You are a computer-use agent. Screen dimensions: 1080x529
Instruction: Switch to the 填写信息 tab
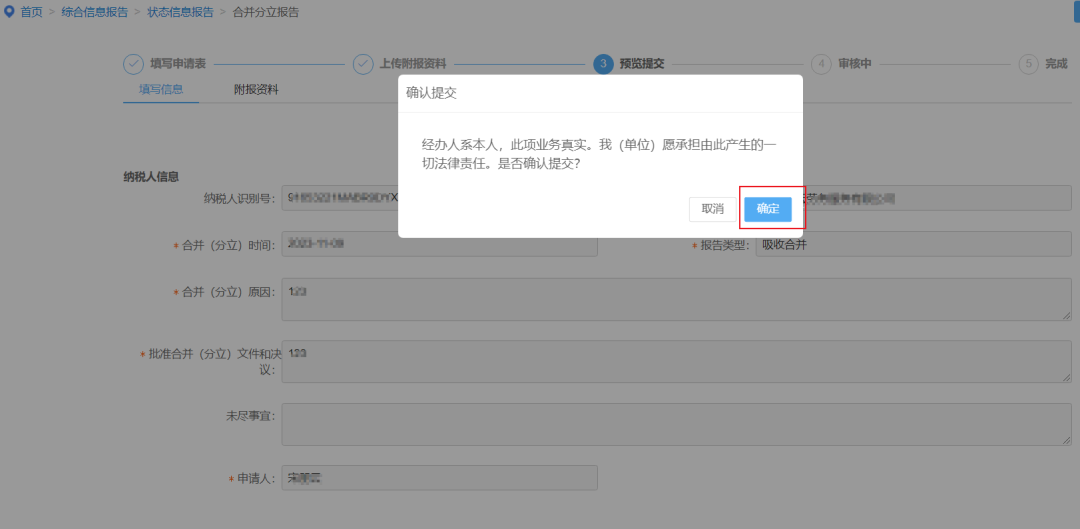tap(161, 89)
